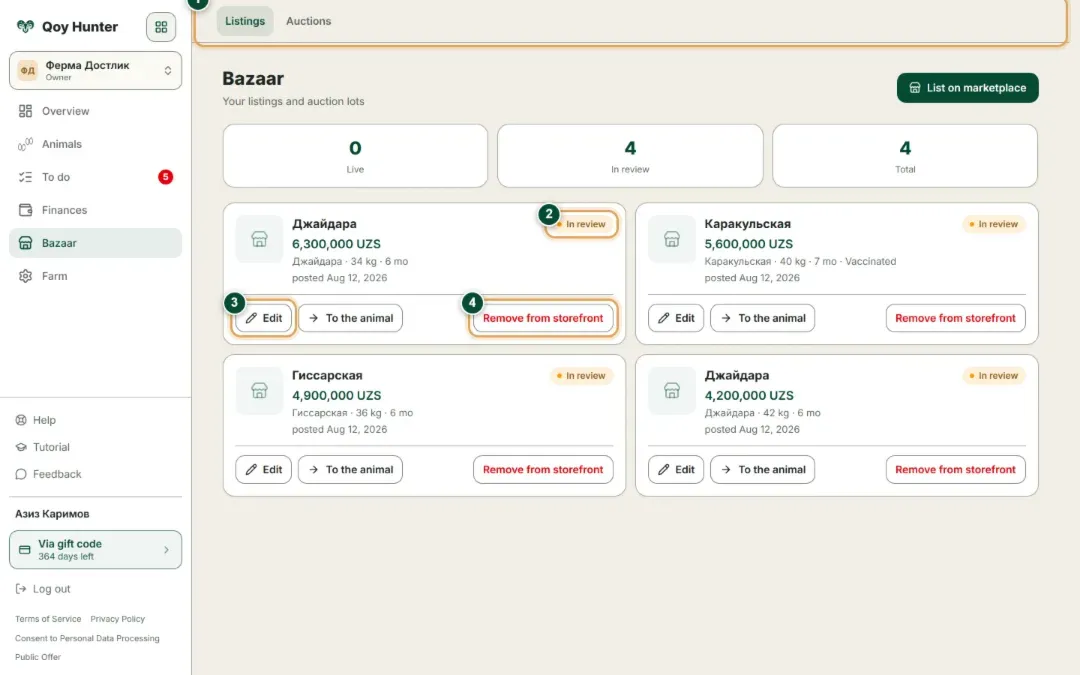The width and height of the screenshot is (1080, 675).
Task: Select Bazaar in the sidebar
Action: click(95, 243)
